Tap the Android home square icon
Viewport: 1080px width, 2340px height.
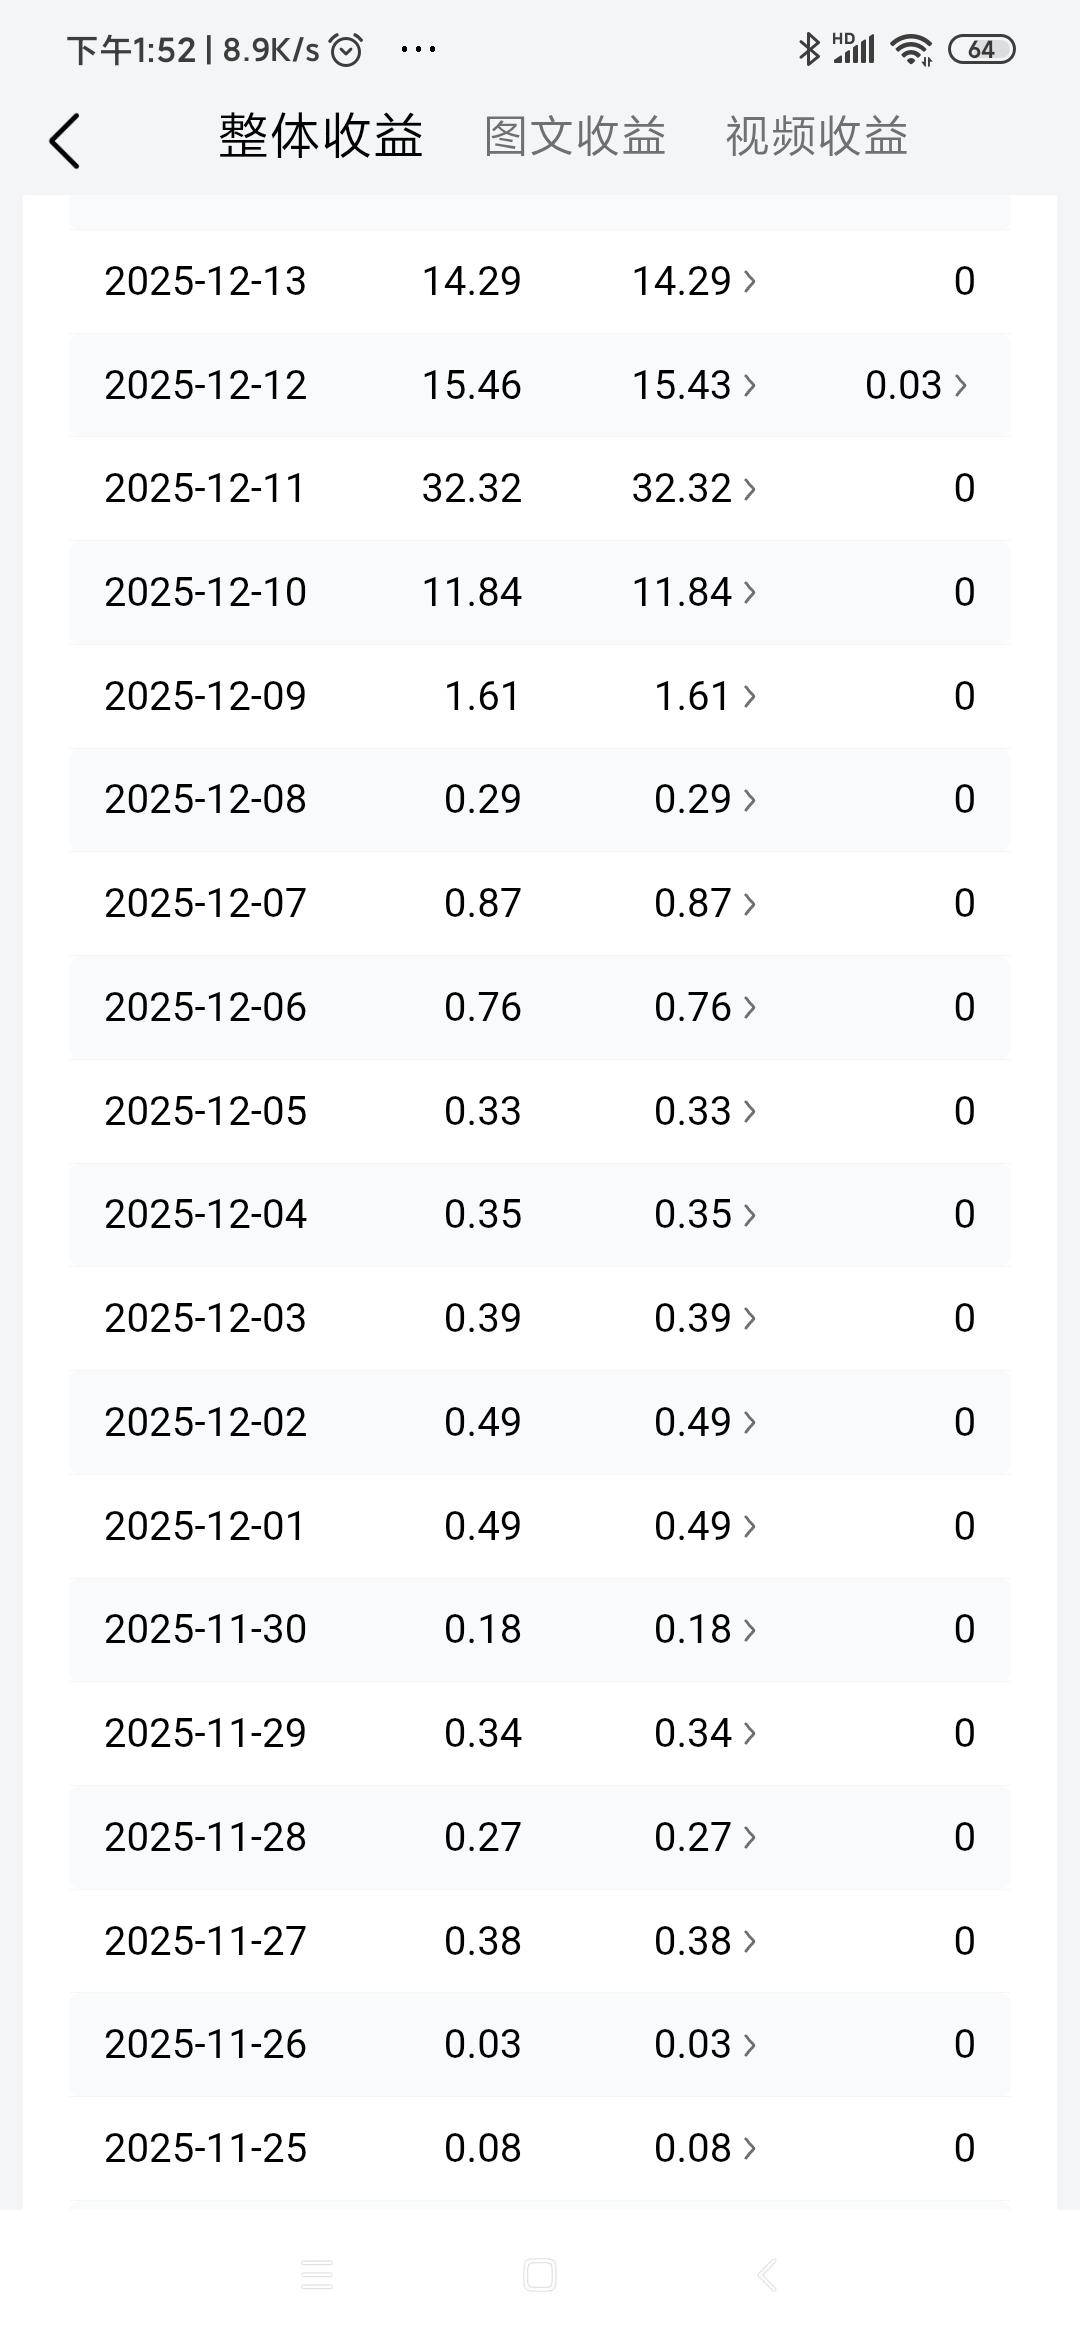coord(540,2275)
